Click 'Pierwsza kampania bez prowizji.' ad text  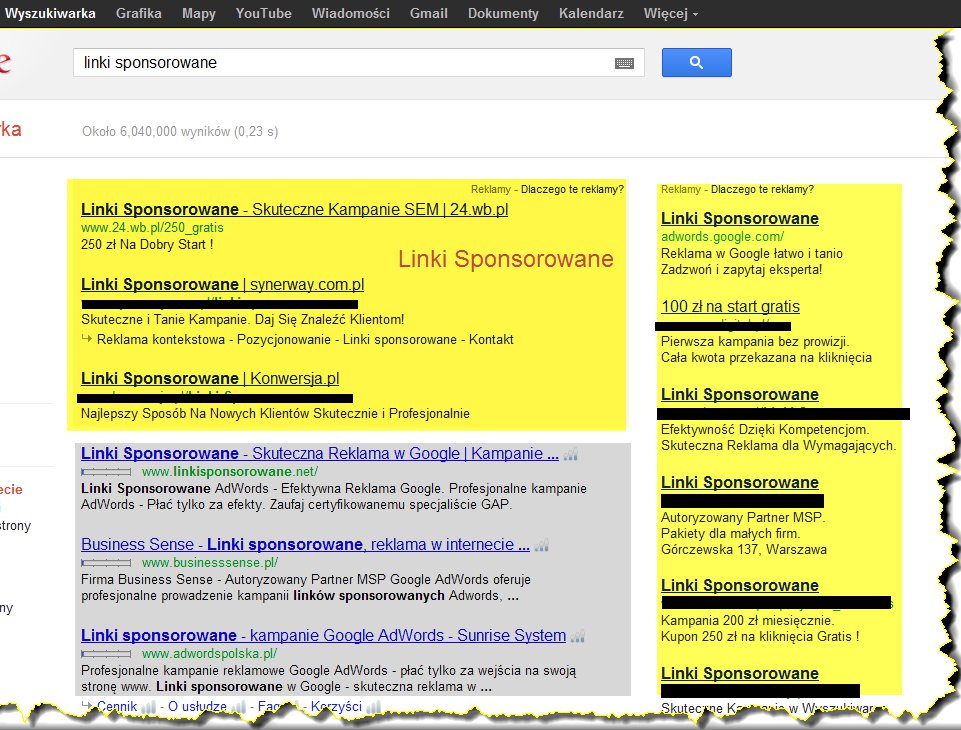[755, 342]
